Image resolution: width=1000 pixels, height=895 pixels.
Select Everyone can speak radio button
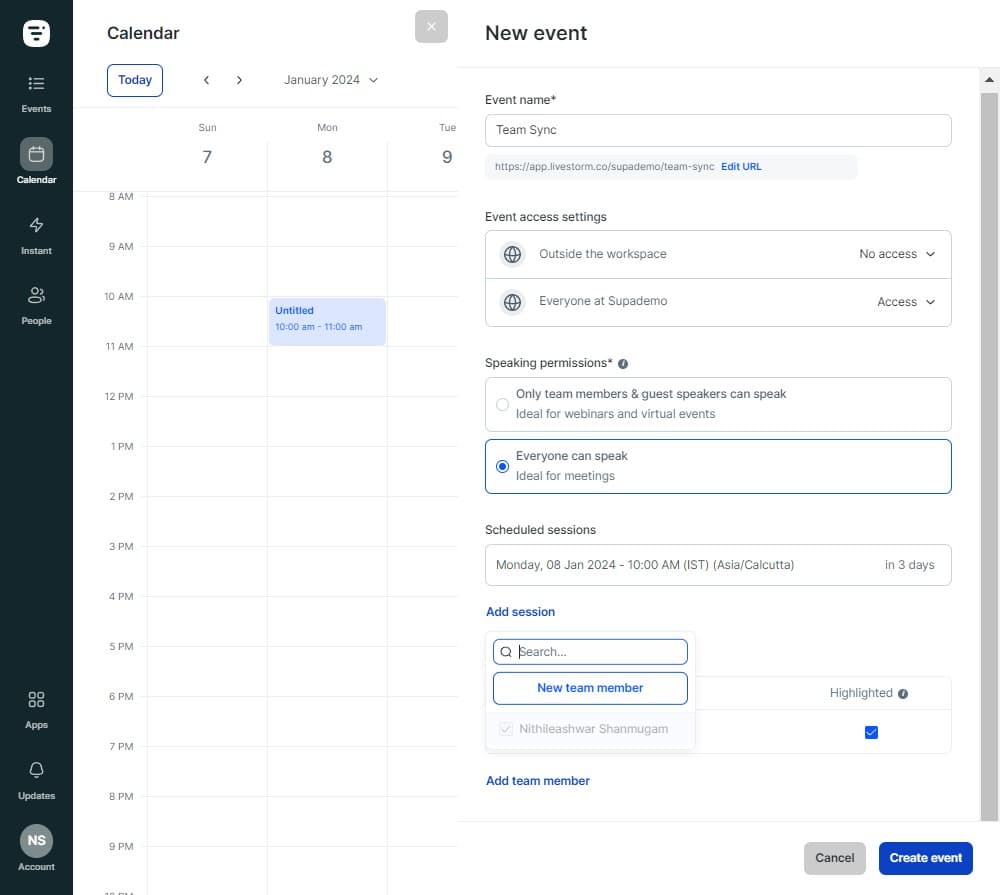(502, 467)
